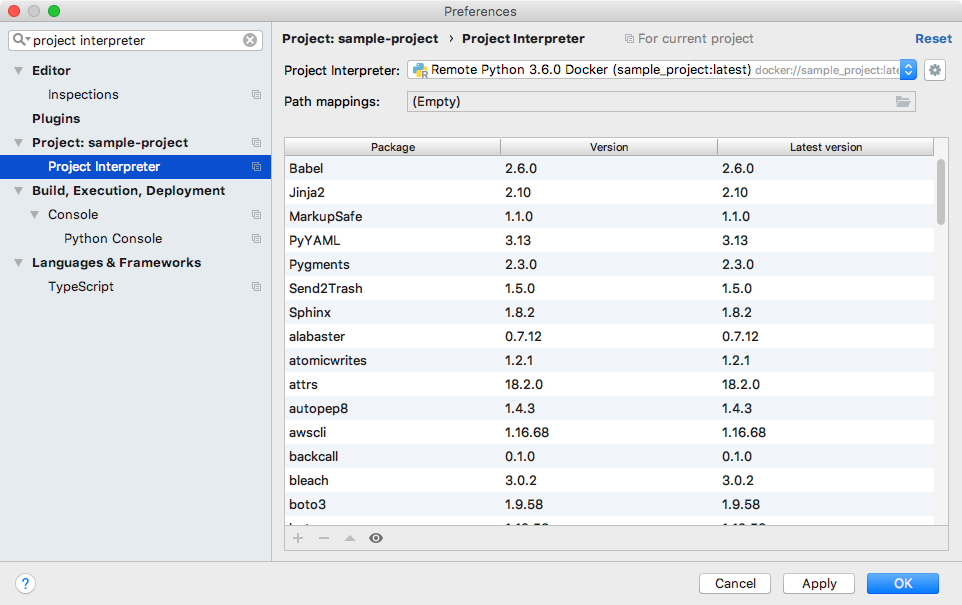Select the PyYAML package row
962x605 pixels.
[x=609, y=240]
